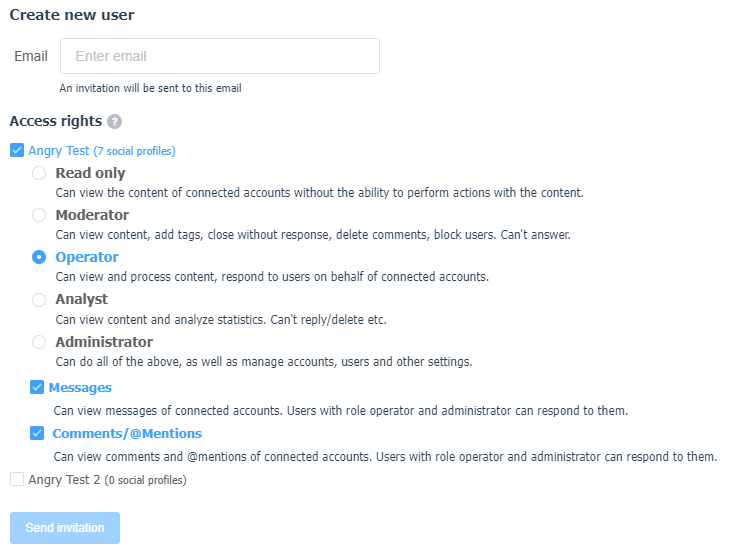This screenshot has width=730, height=550.
Task: Click the Send invitation button
Action: coord(65,528)
